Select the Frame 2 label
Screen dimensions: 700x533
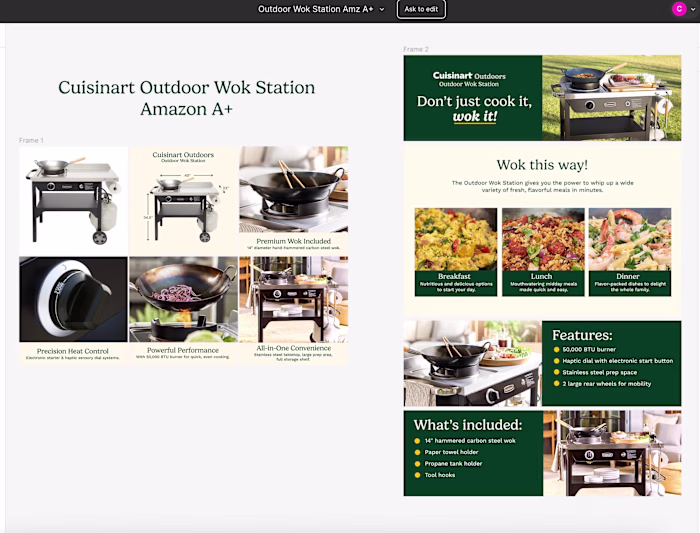tap(416, 49)
